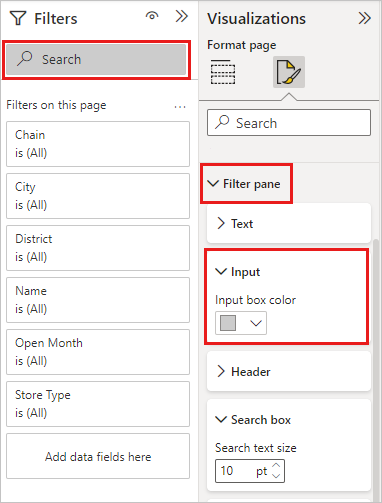Viewport: 382px width, 503px height.
Task: Click the Filters on this page label
Action: pyautogui.click(x=56, y=105)
